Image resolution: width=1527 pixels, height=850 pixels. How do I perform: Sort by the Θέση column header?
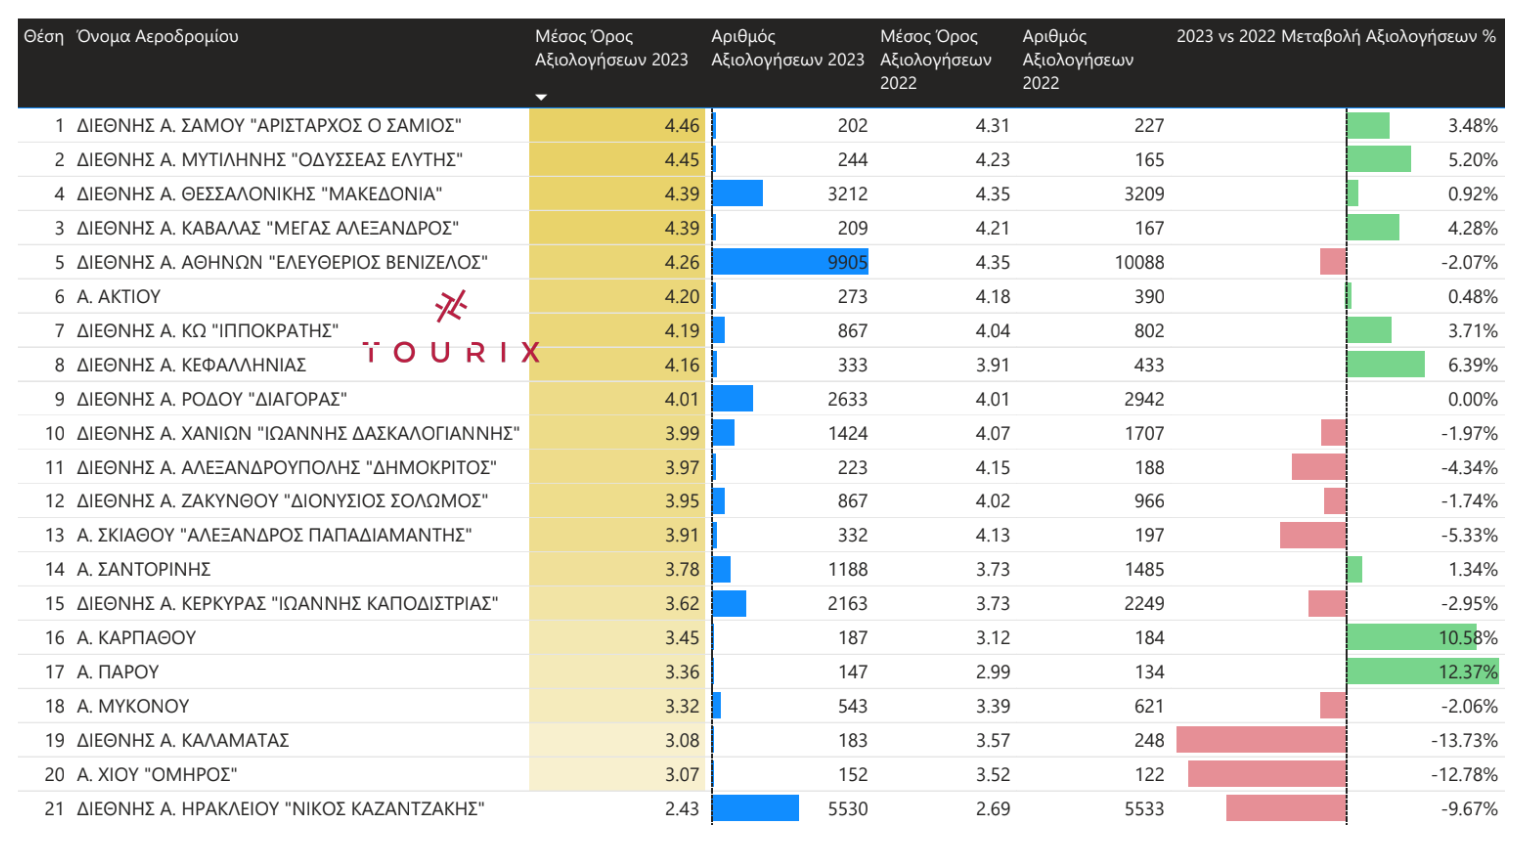coord(43,37)
